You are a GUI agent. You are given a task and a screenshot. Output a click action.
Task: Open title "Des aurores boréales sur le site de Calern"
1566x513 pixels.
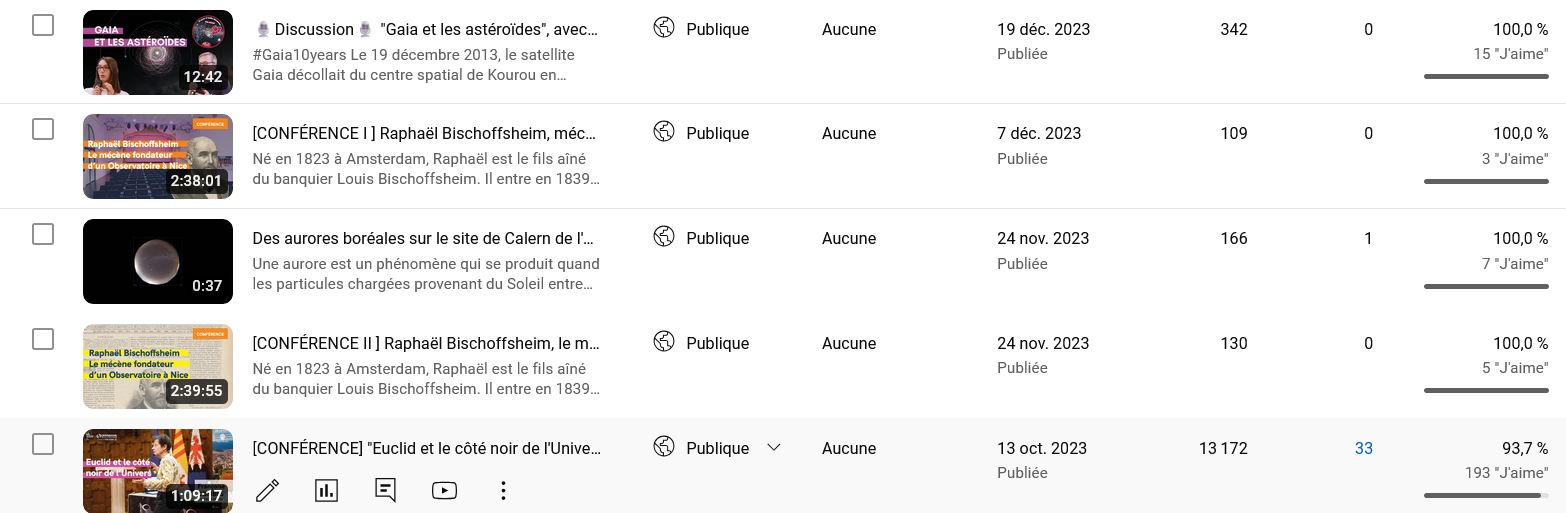[424, 238]
